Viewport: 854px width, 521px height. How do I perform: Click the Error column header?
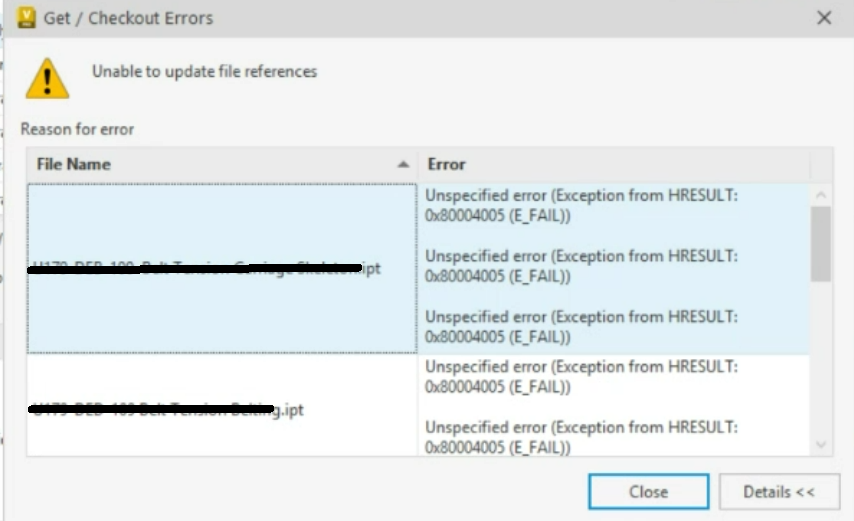pyautogui.click(x=614, y=164)
